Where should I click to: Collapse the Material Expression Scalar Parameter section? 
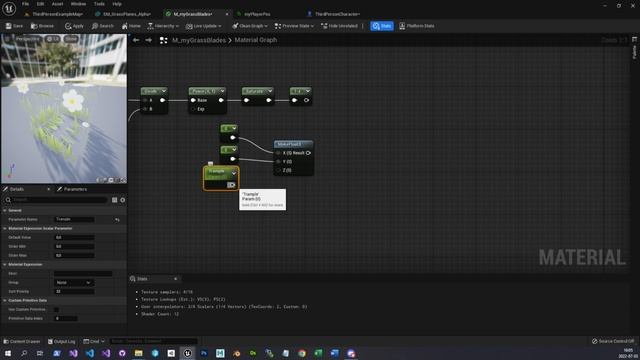(x=5, y=228)
